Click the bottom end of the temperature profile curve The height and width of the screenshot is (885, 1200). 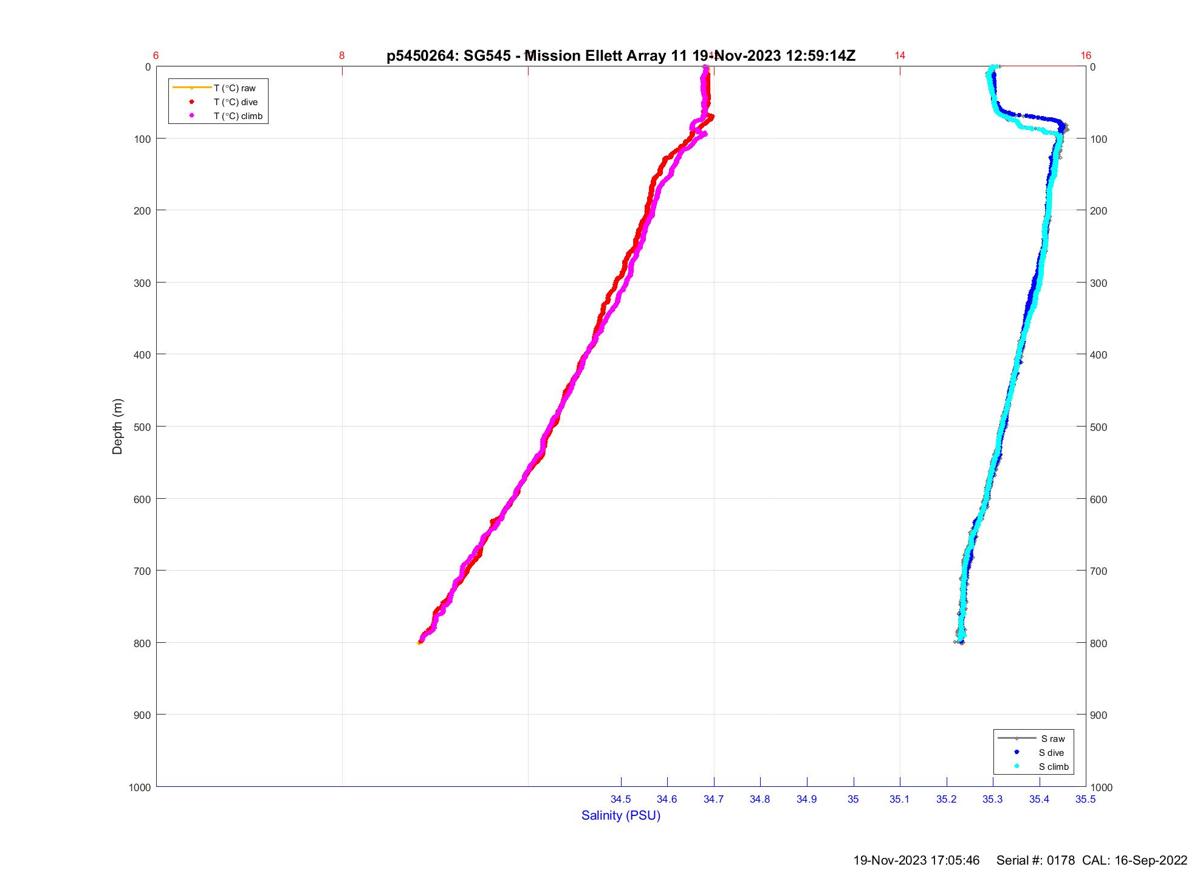(x=420, y=641)
